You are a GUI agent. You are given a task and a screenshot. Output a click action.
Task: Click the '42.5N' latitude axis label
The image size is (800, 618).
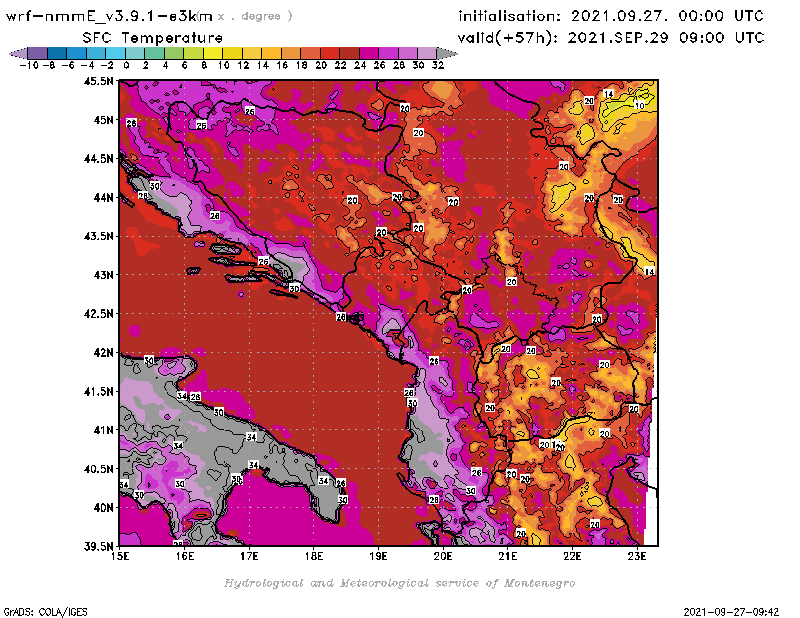tap(98, 314)
